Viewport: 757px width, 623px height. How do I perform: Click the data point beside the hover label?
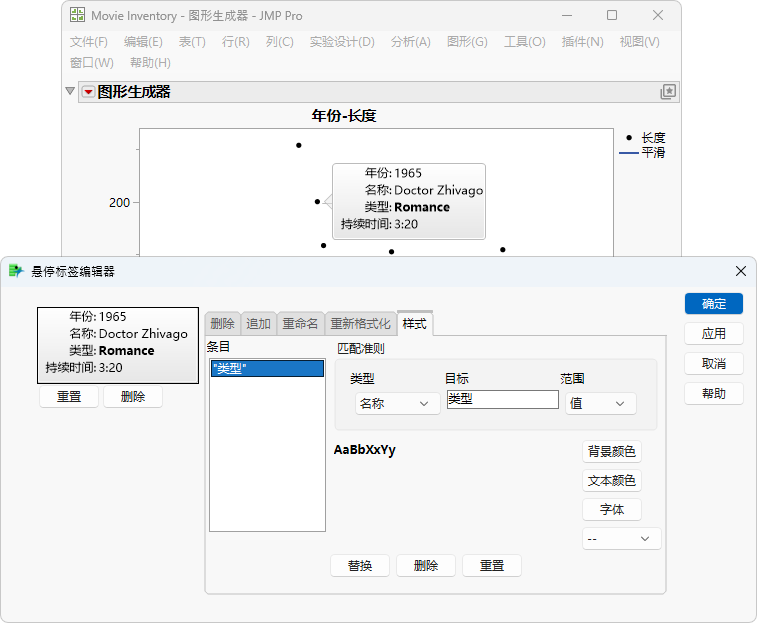pos(317,201)
